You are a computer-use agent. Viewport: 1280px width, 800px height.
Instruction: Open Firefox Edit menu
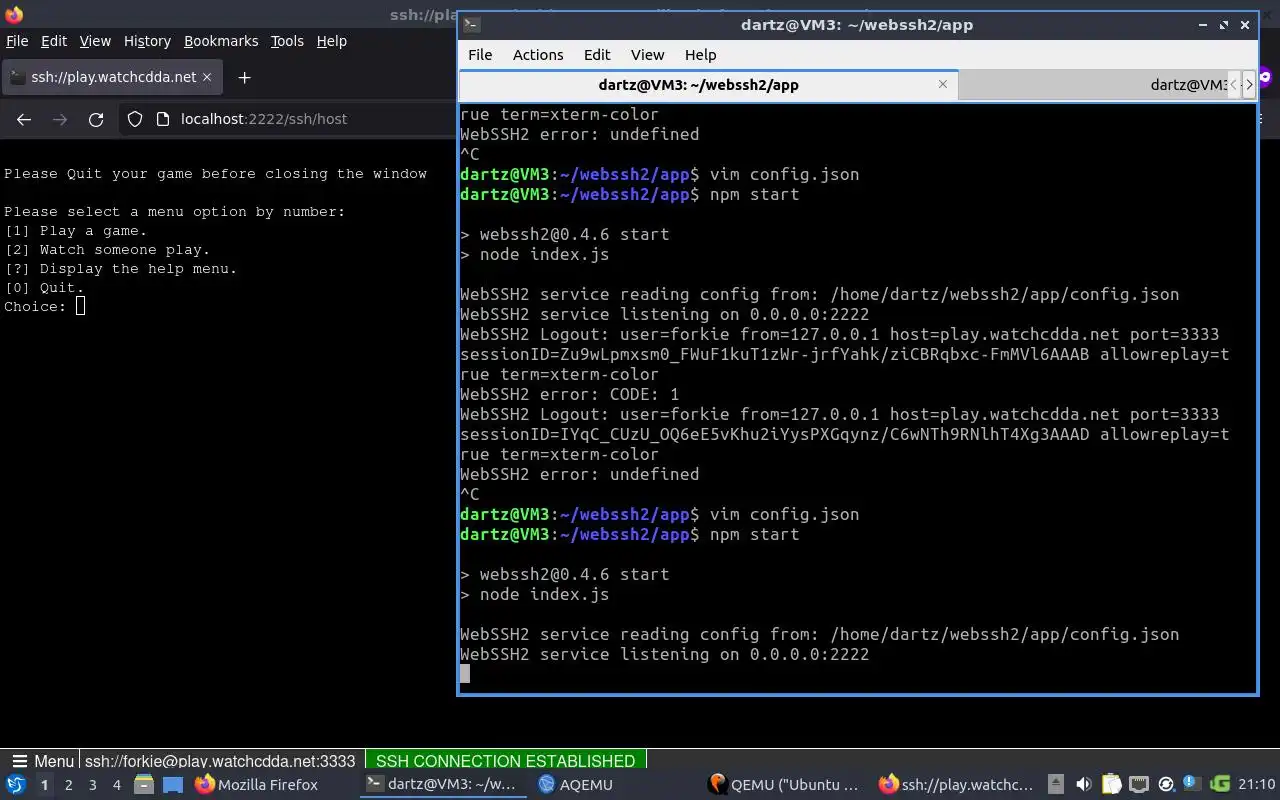click(x=54, y=41)
